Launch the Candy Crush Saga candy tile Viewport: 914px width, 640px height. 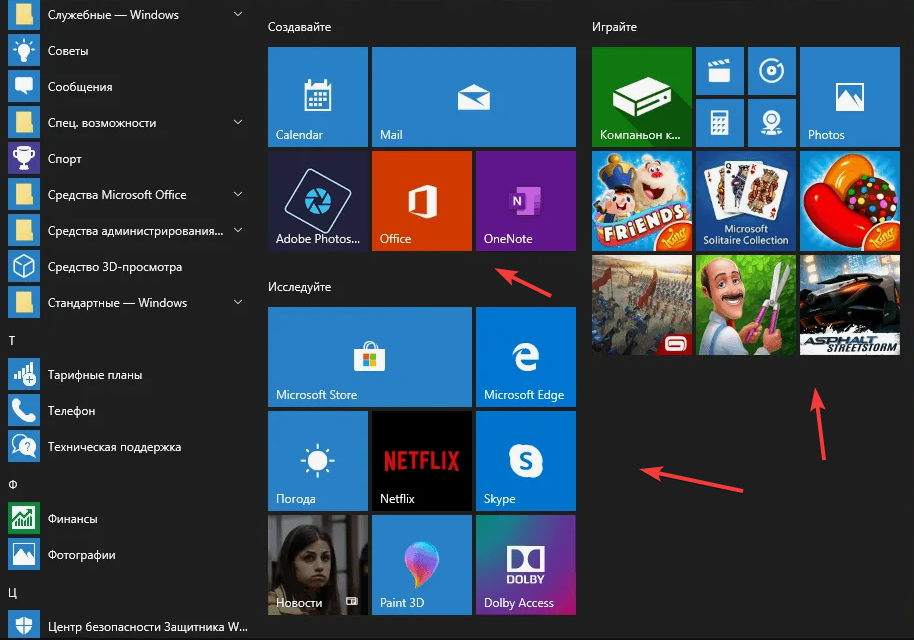[x=850, y=201]
